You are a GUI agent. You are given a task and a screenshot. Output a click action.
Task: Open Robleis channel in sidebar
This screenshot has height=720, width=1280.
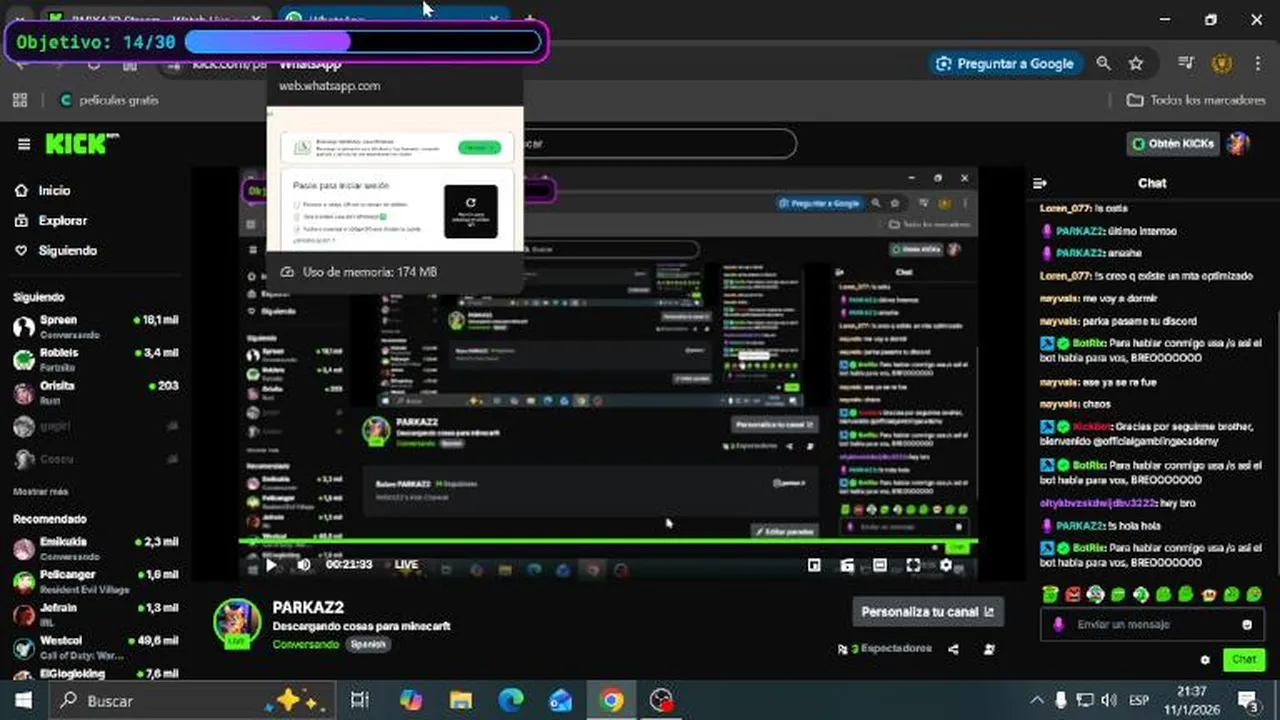pos(95,359)
